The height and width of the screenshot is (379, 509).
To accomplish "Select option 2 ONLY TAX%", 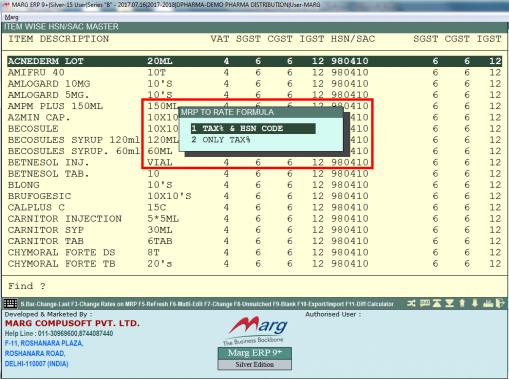I will [x=221, y=140].
